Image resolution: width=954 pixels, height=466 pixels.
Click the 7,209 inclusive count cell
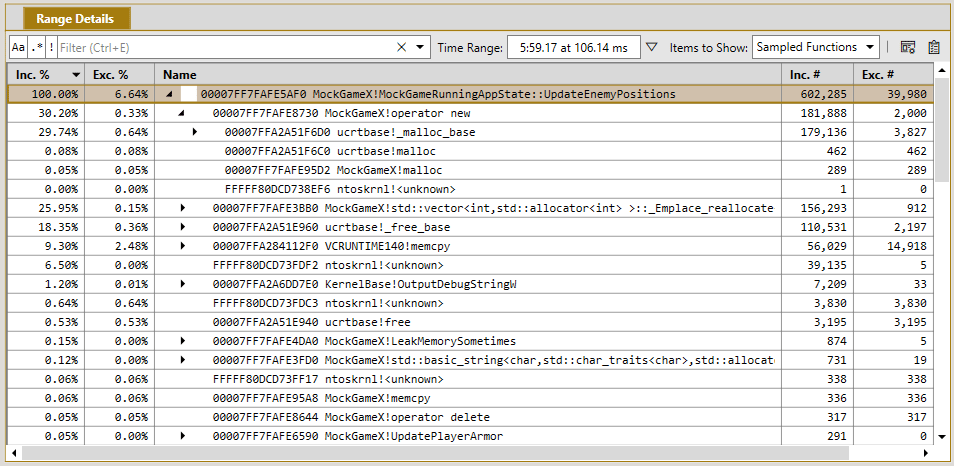point(817,283)
